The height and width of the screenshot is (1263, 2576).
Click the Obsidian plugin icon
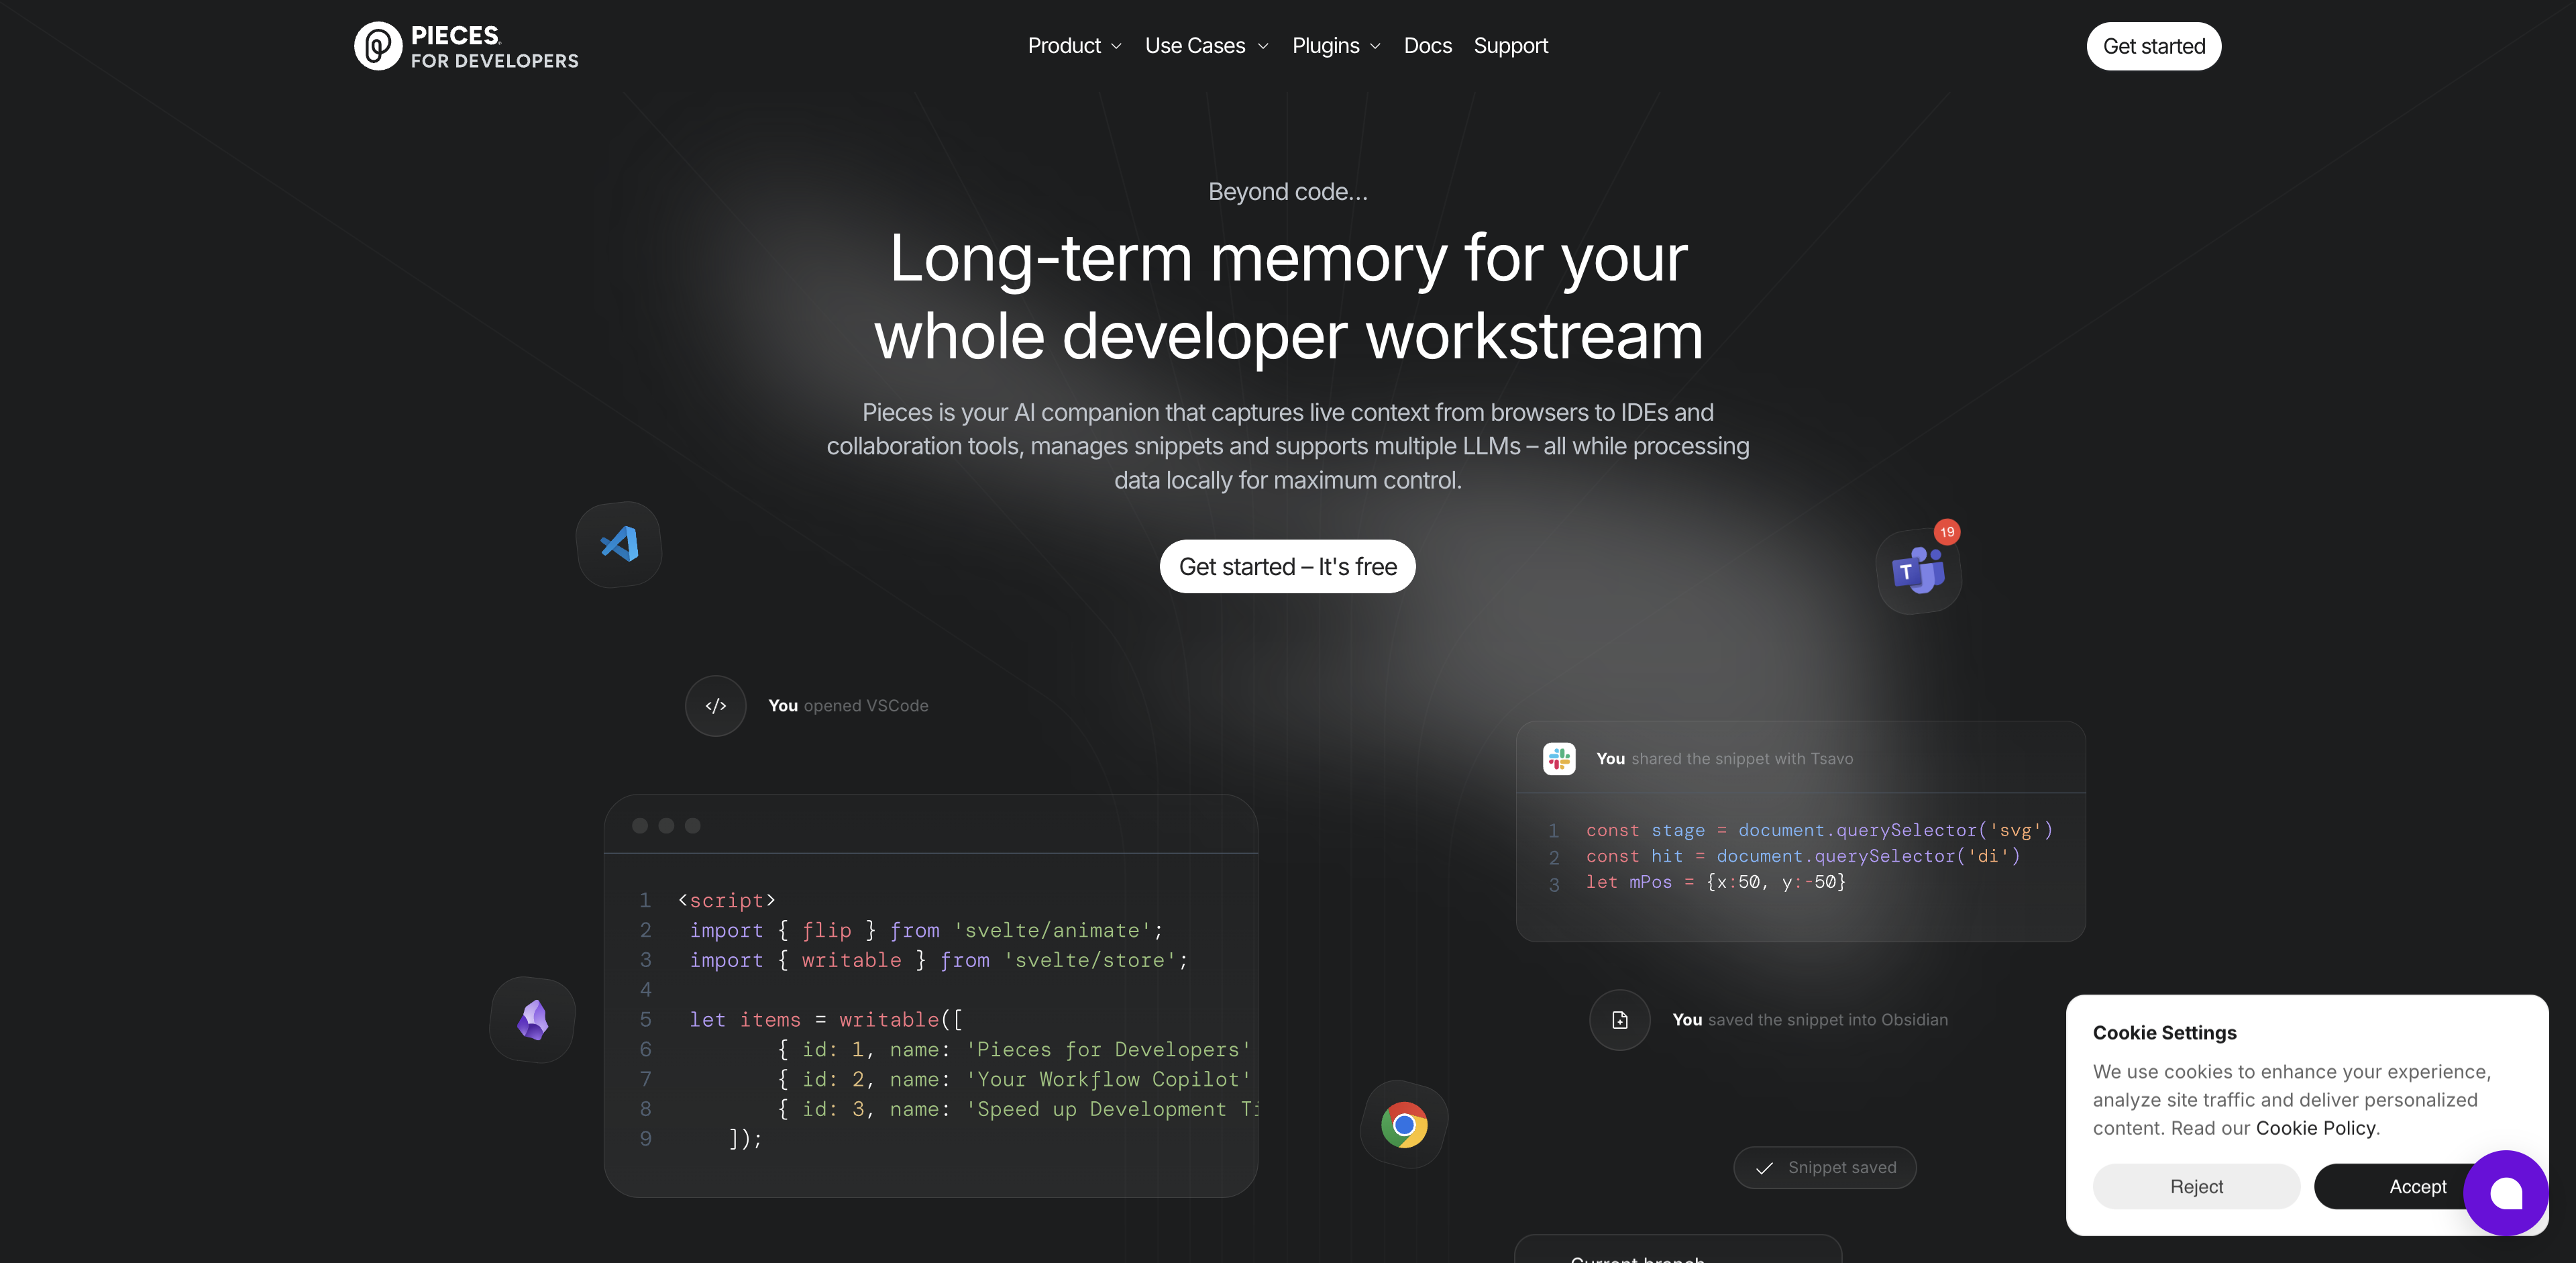[532, 1019]
